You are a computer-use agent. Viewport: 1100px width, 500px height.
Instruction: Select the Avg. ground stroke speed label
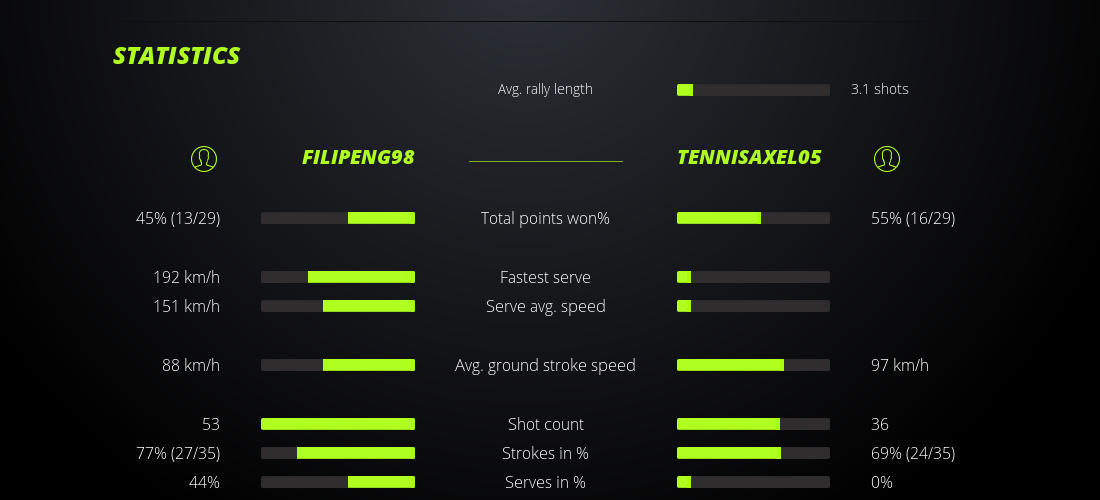tap(545, 365)
